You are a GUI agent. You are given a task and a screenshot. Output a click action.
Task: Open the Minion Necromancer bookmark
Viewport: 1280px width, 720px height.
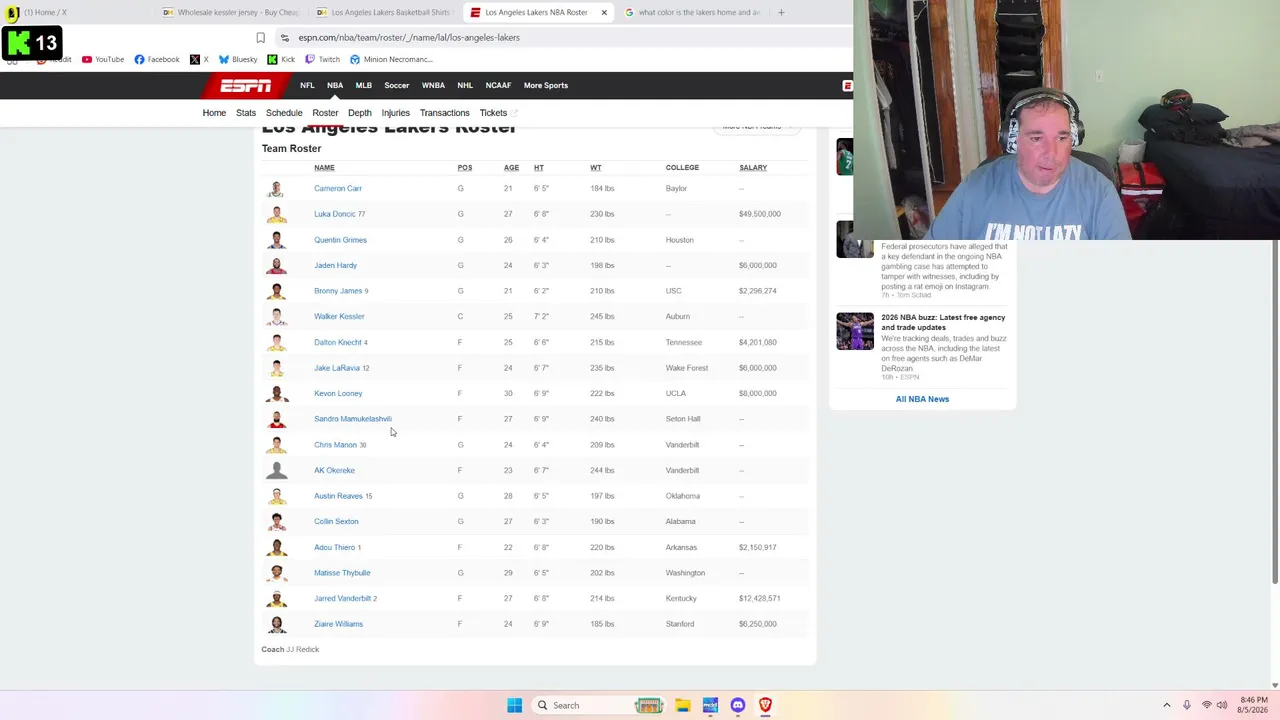tap(391, 59)
